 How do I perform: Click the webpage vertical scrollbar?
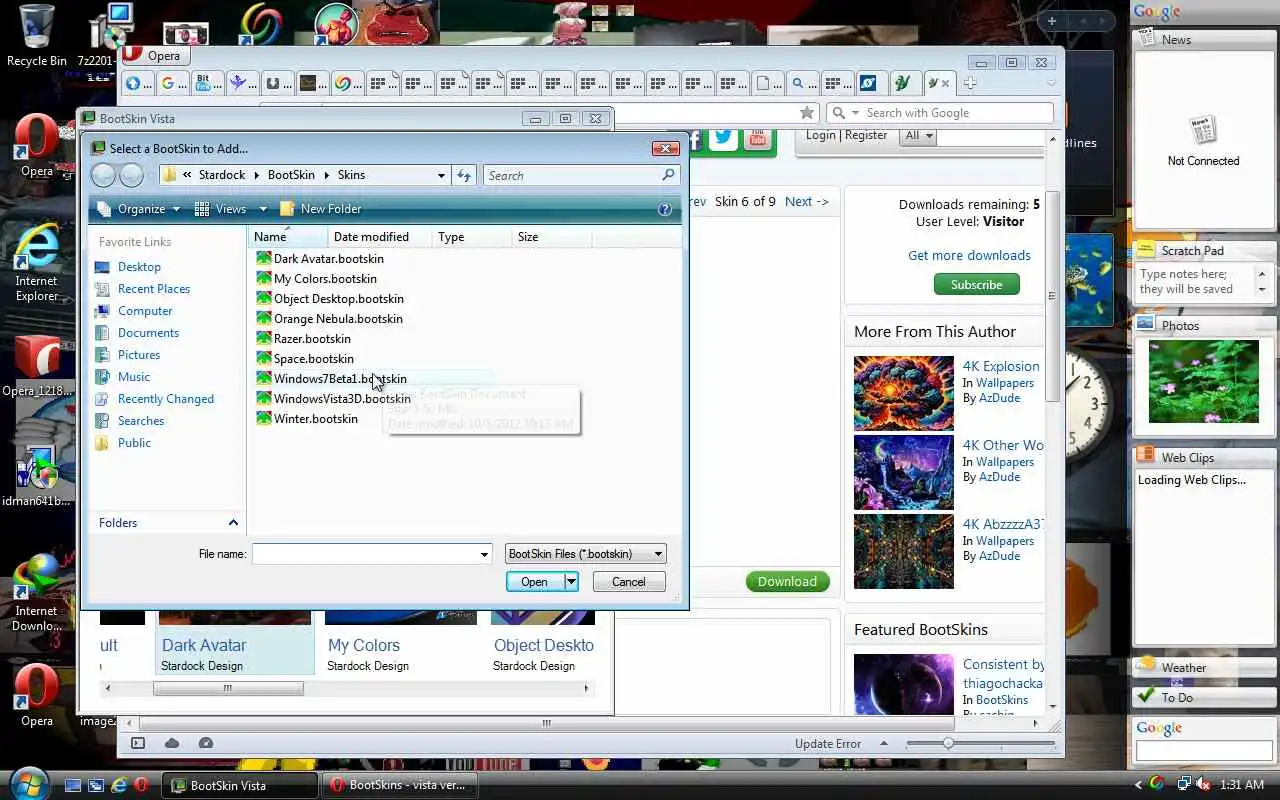[1052, 295]
